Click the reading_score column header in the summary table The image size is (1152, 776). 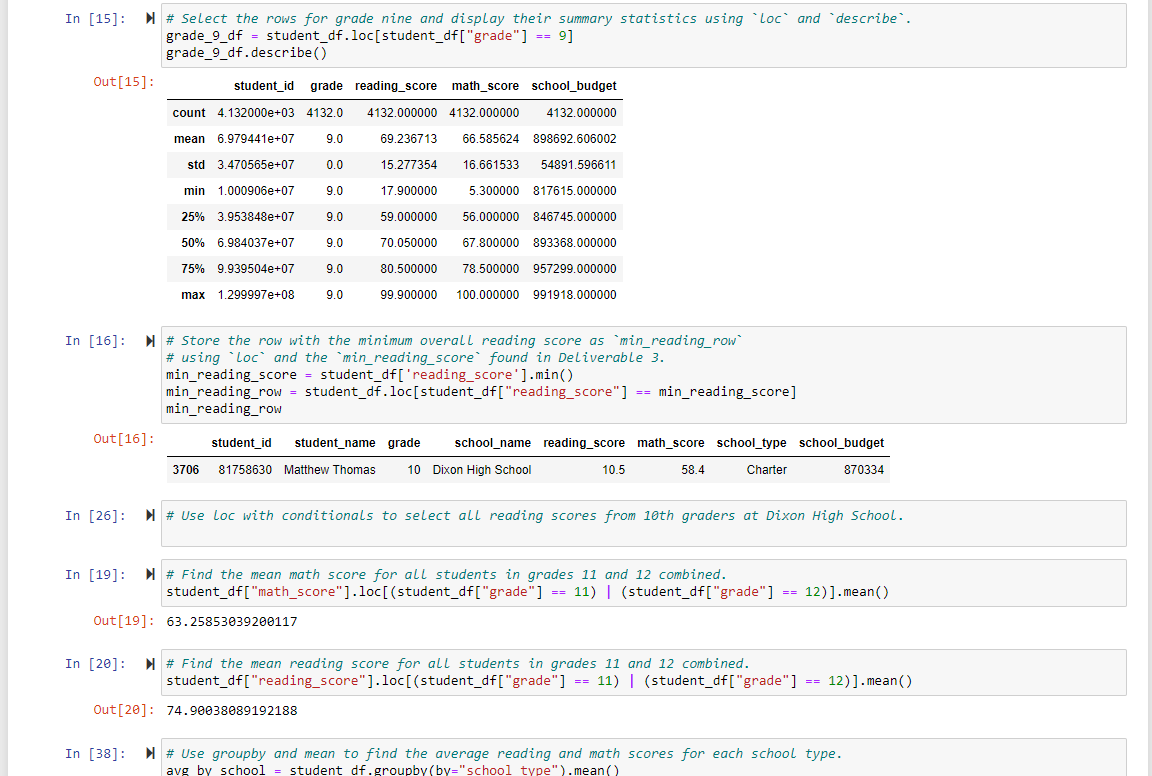click(396, 86)
